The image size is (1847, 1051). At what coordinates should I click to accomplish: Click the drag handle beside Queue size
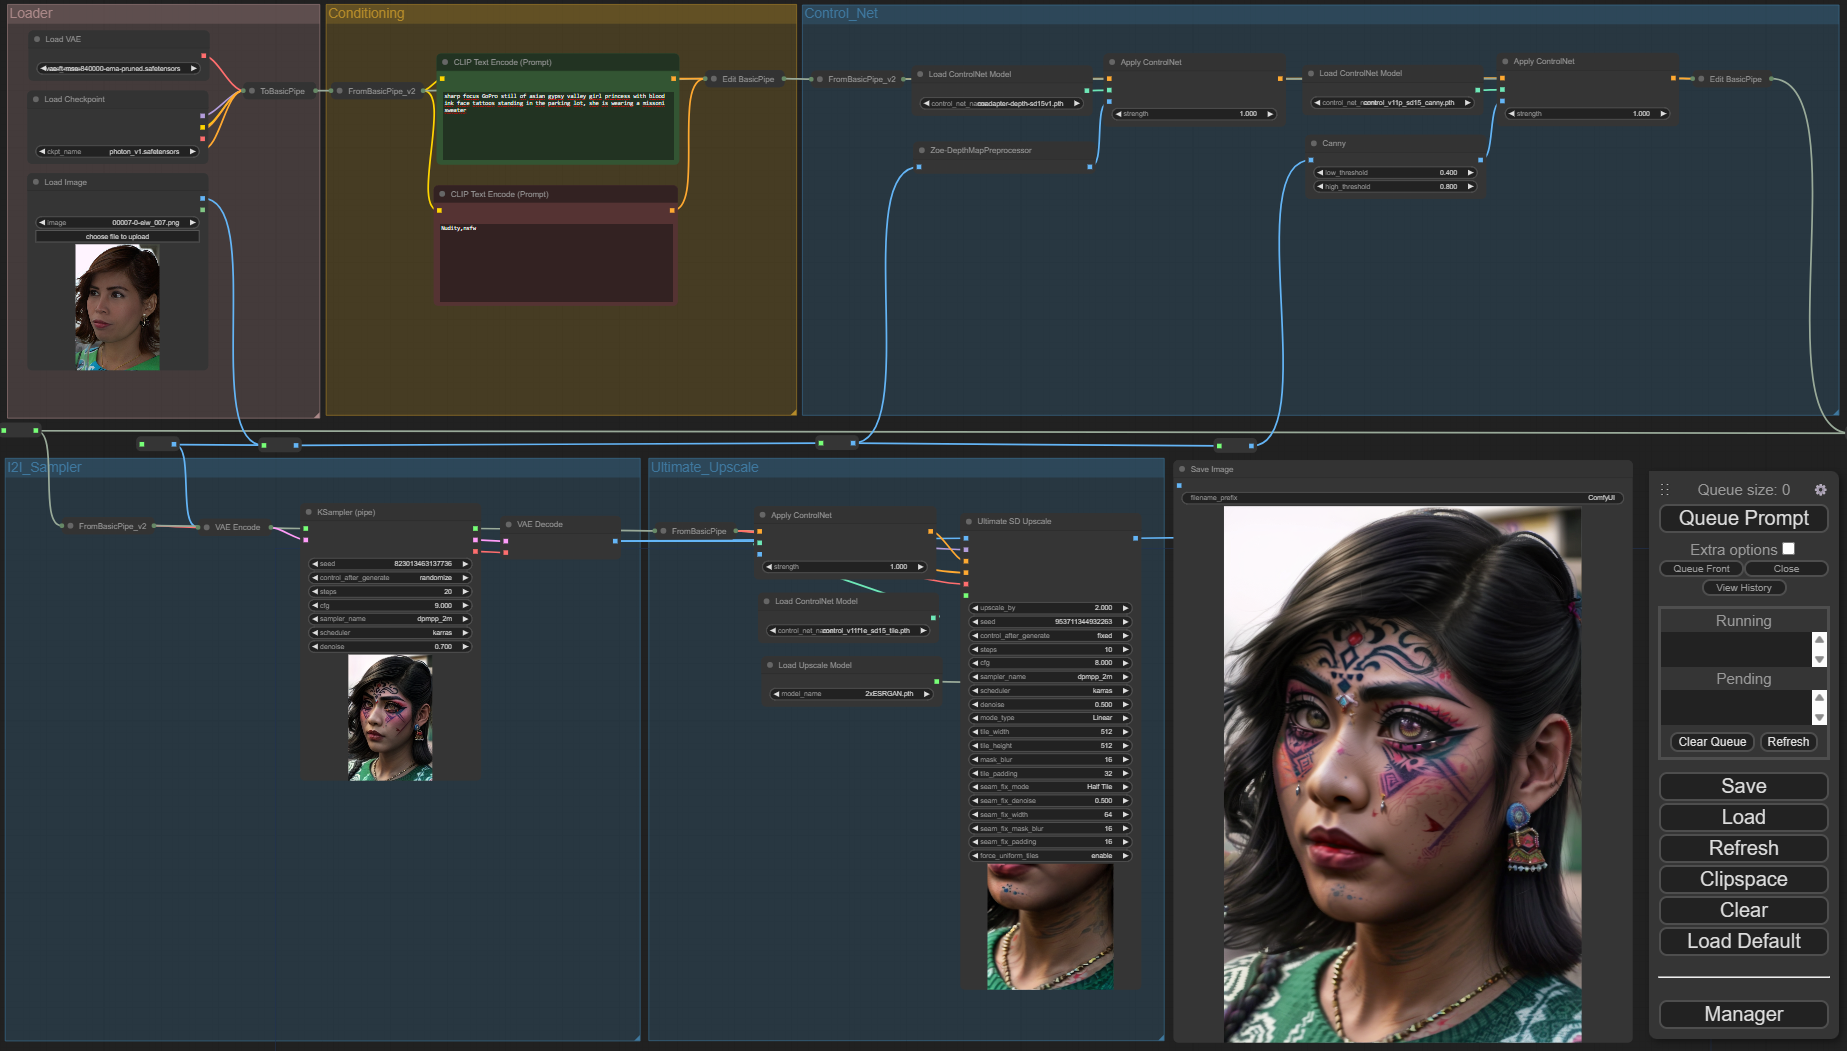point(1665,490)
